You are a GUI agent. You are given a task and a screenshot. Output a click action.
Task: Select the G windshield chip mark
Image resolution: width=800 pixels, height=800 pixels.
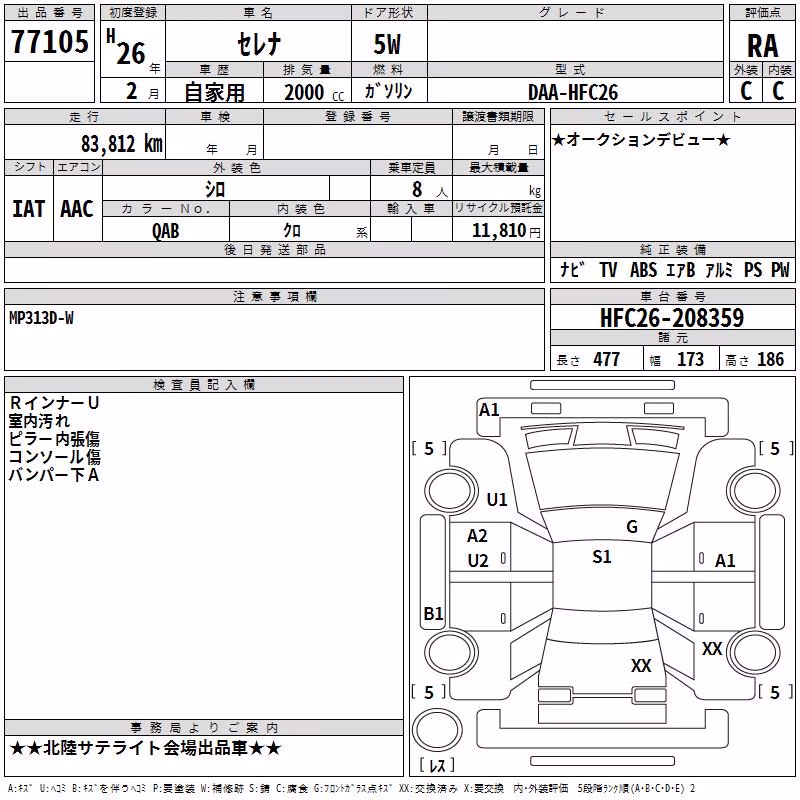(632, 526)
